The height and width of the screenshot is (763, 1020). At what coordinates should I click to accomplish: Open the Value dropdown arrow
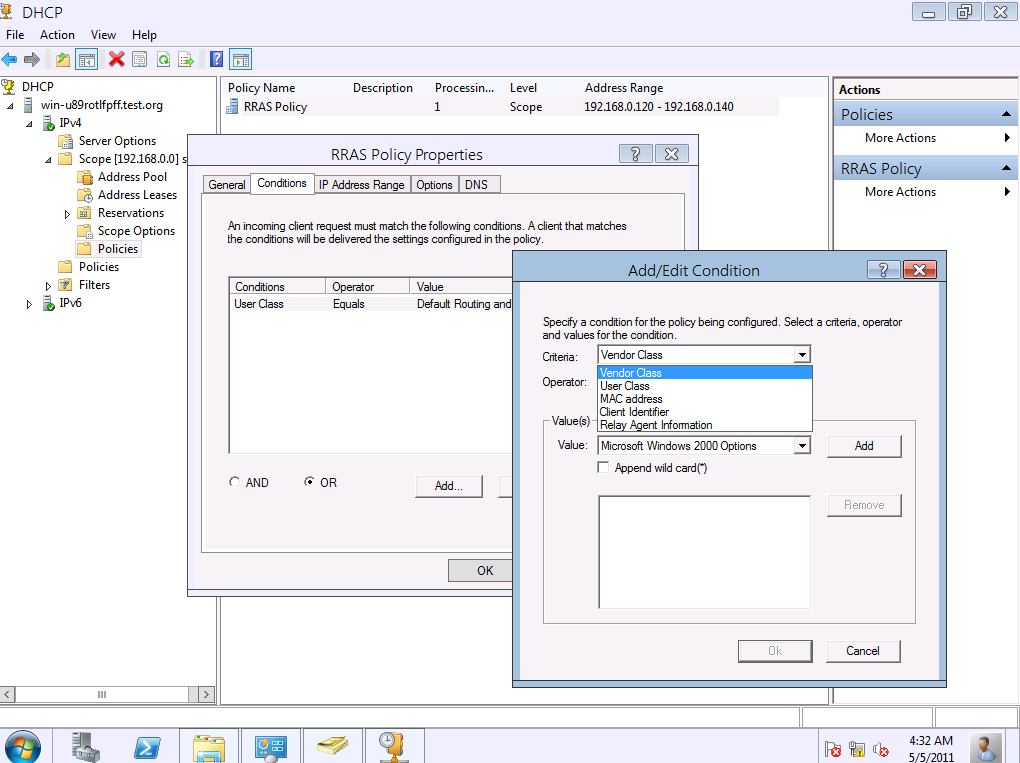tap(802, 446)
